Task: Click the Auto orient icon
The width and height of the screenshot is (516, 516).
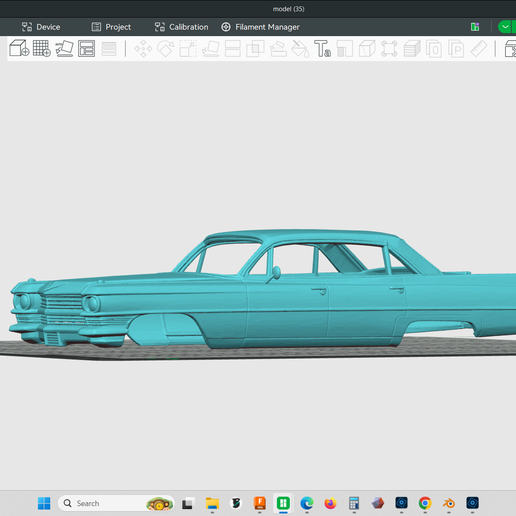Action: 64,48
